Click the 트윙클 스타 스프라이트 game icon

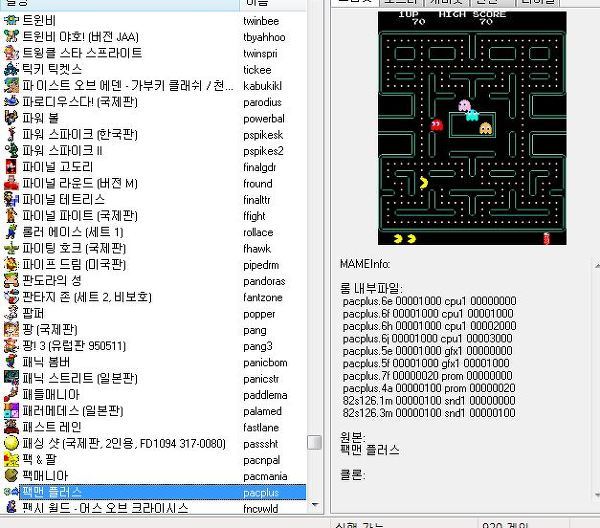pyautogui.click(x=11, y=53)
